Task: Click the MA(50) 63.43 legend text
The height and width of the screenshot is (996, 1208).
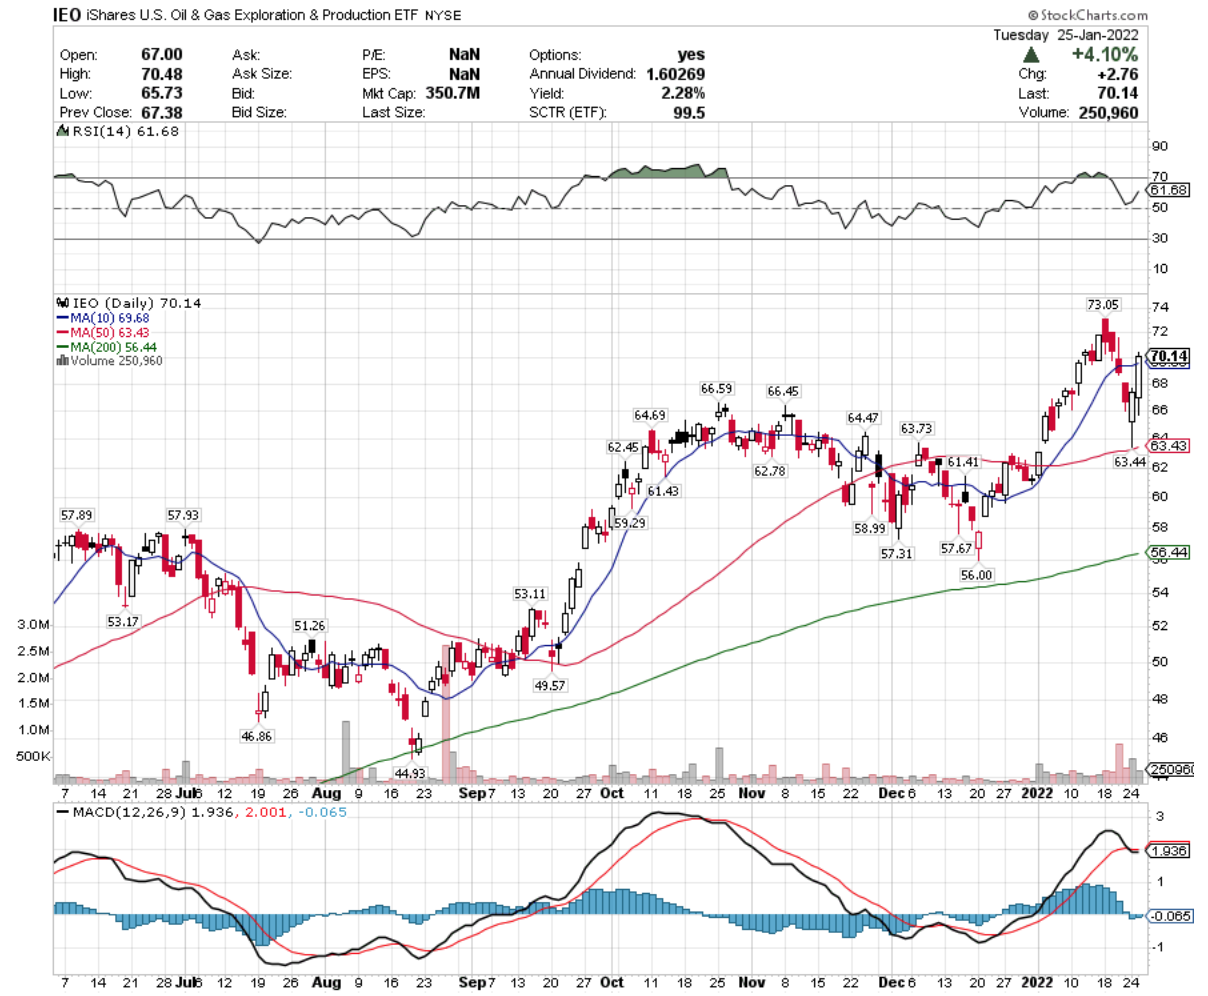Action: click(x=110, y=332)
